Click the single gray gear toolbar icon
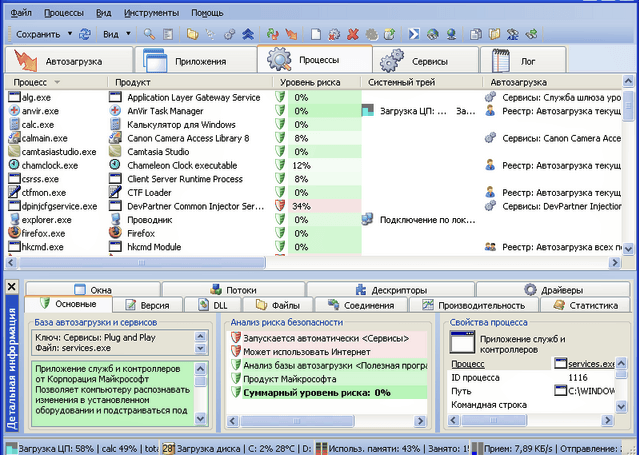This screenshot has width=639, height=455. tap(371, 34)
